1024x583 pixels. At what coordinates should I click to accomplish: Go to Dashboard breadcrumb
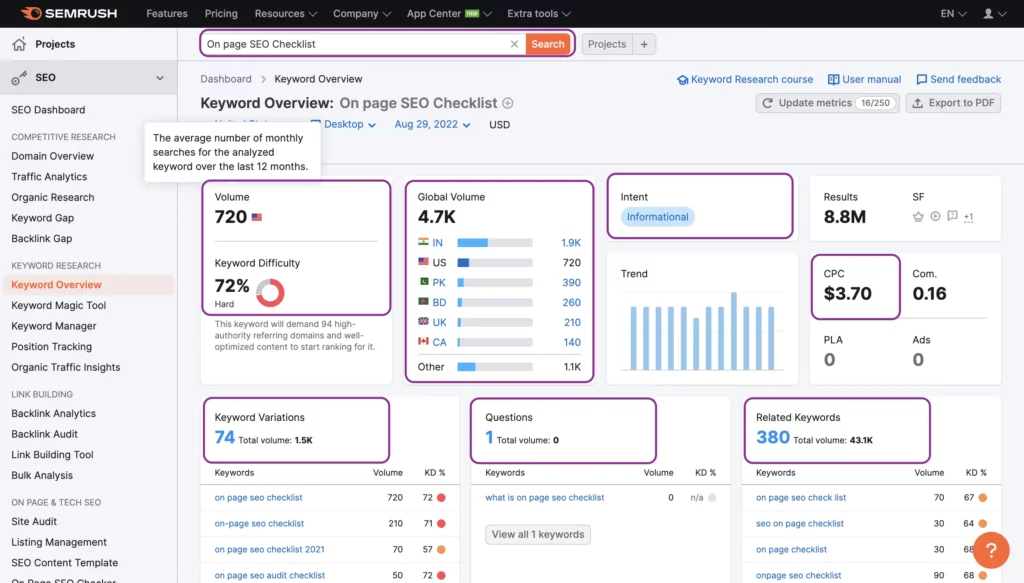[x=226, y=78]
